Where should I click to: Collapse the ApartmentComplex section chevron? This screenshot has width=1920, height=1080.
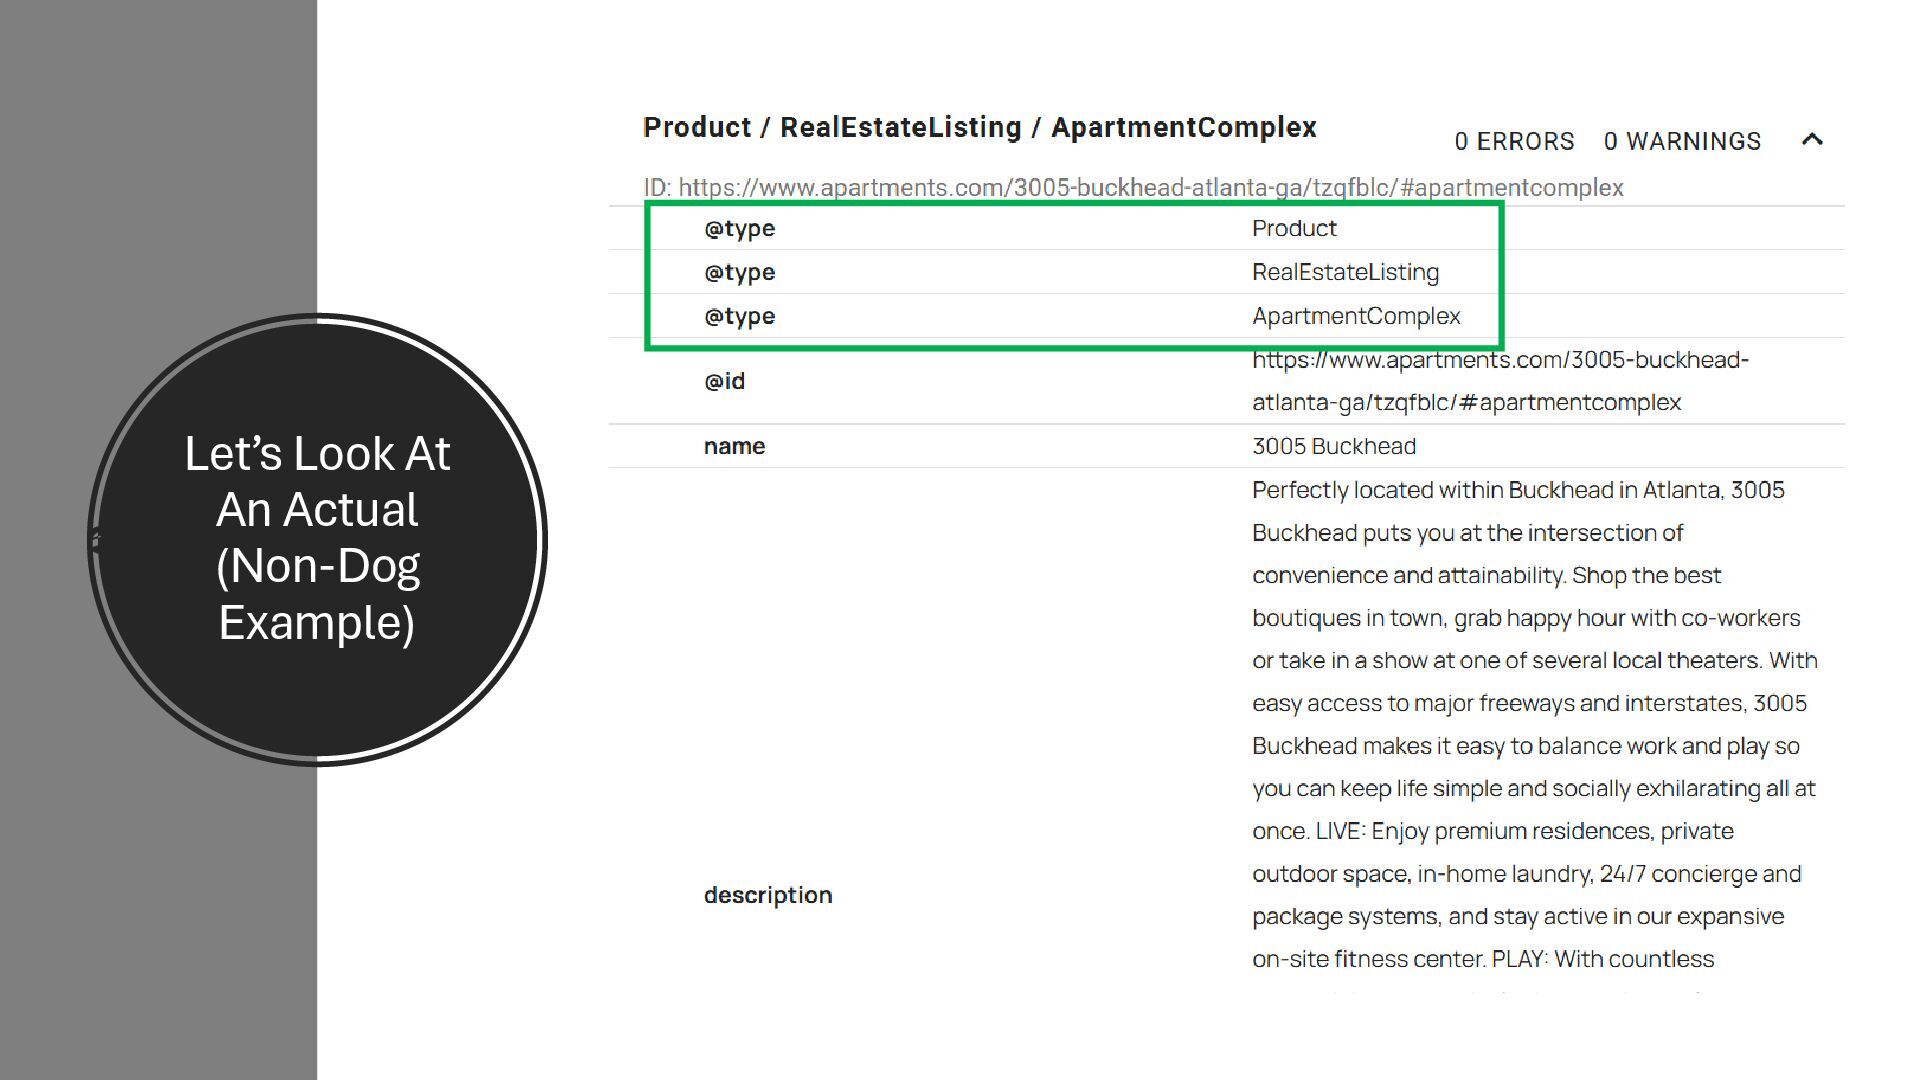[x=1812, y=140]
